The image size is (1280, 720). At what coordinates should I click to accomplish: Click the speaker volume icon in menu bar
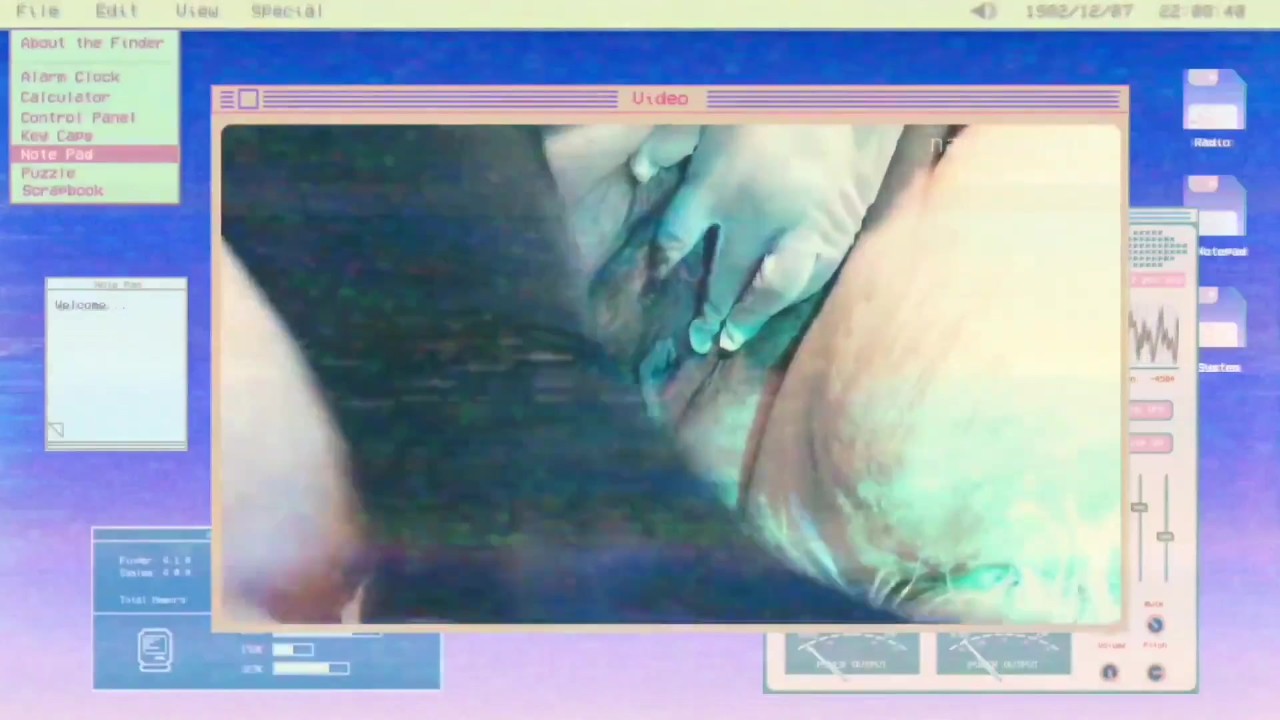coord(985,11)
